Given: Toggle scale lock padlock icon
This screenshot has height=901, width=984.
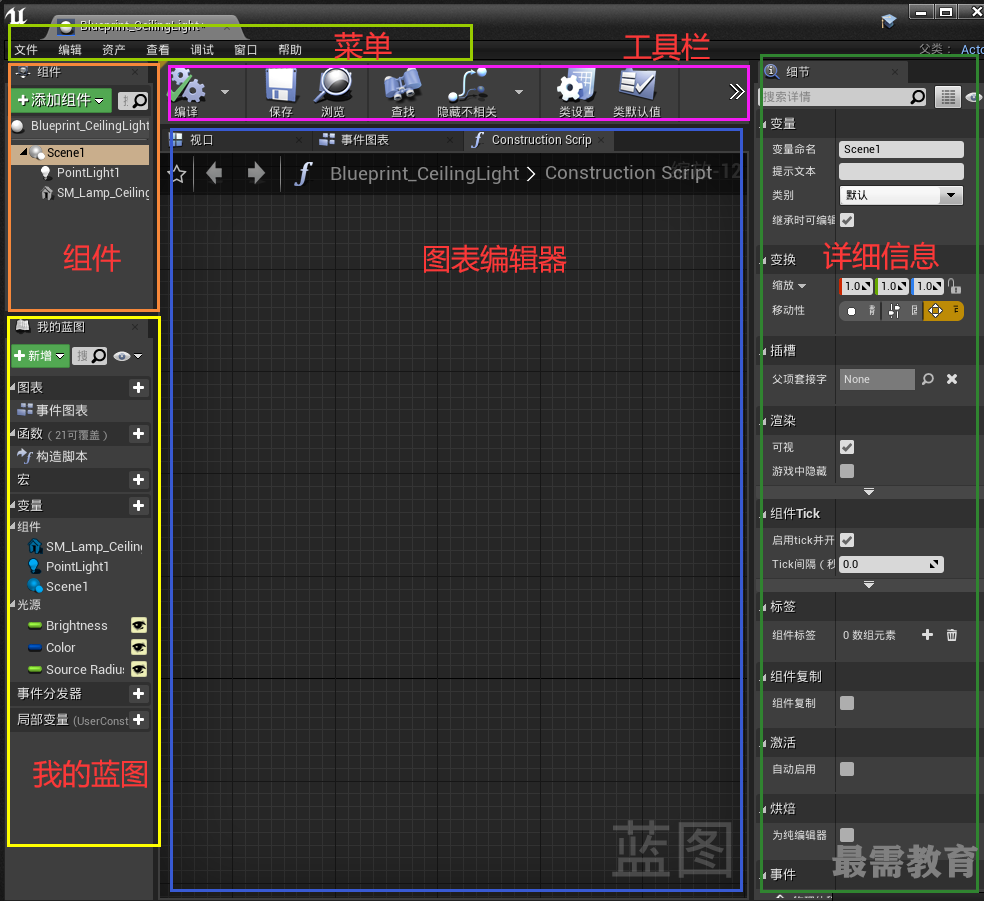Looking at the screenshot, I should point(955,286).
